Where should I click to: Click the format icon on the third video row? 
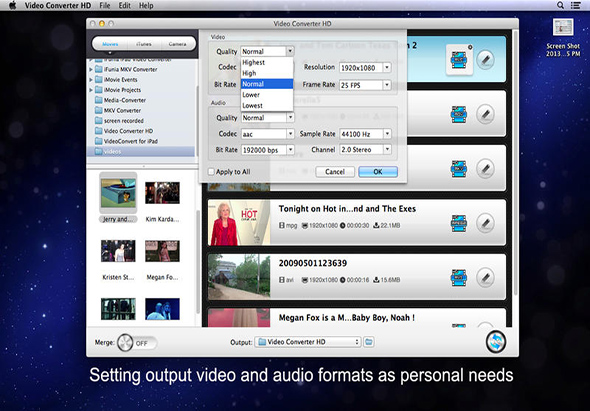point(459,169)
